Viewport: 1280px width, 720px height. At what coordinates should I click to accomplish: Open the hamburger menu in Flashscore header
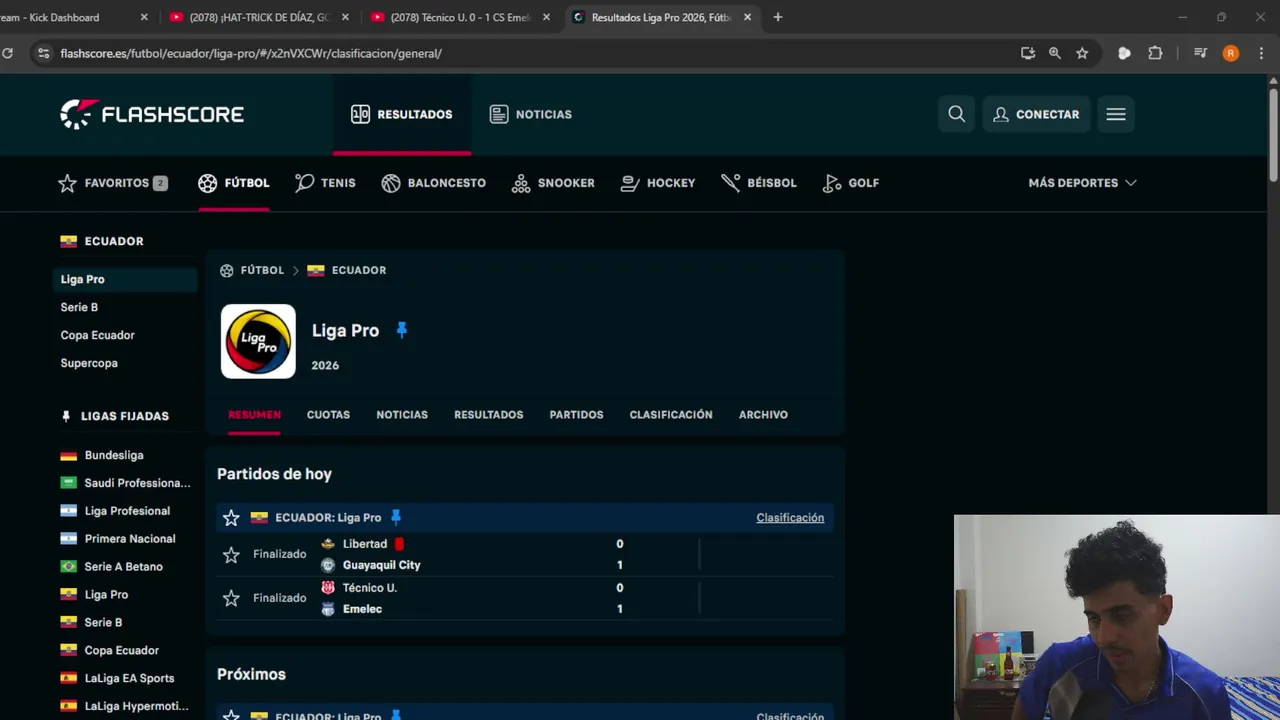1116,114
